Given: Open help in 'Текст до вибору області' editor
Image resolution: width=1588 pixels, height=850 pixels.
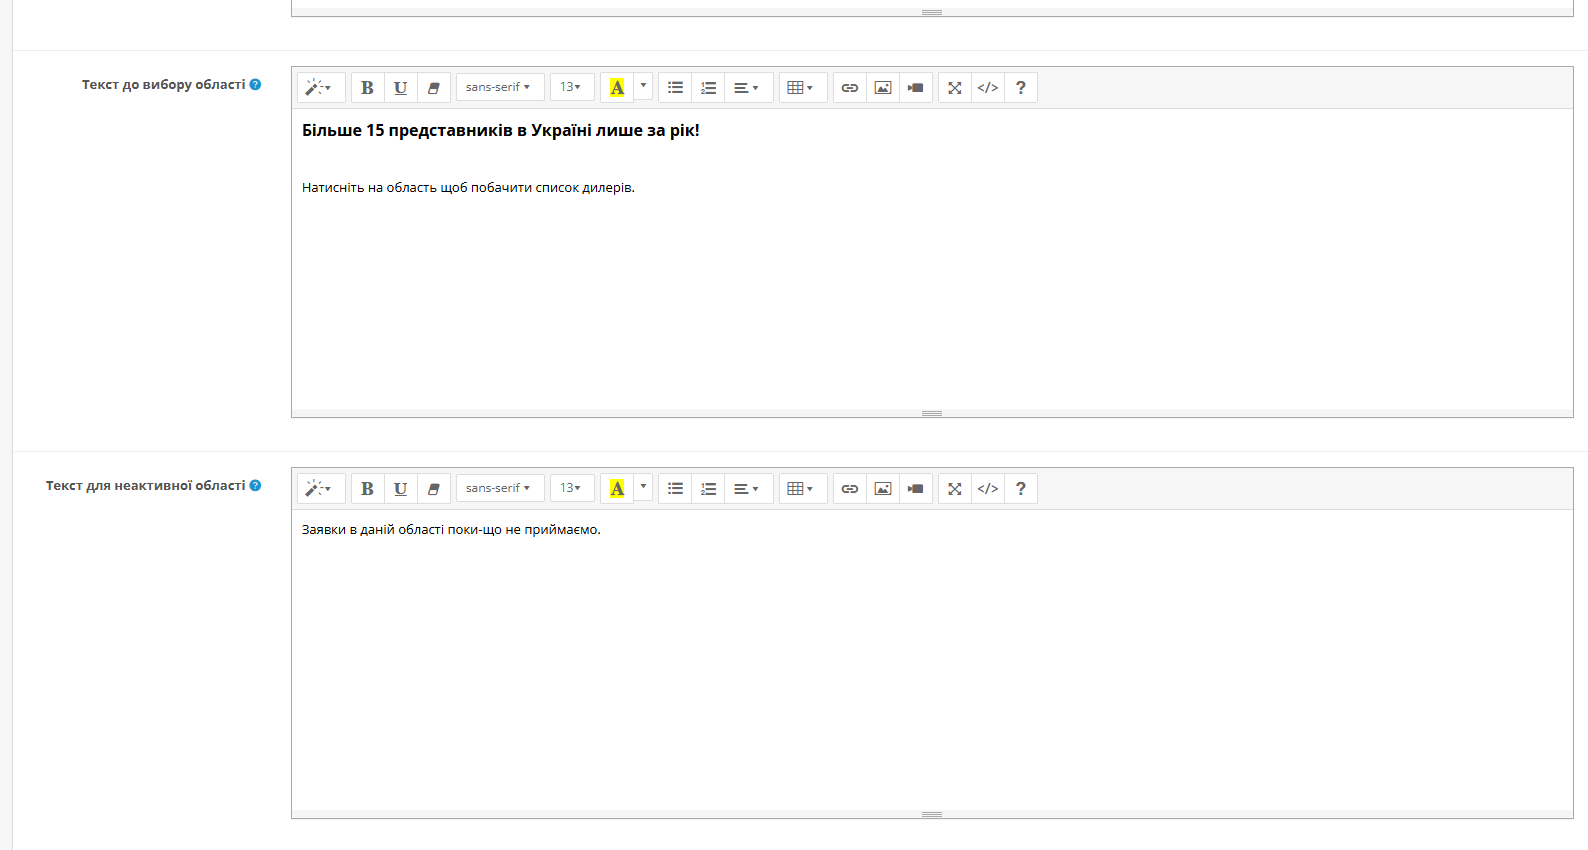Looking at the screenshot, I should (x=1021, y=88).
